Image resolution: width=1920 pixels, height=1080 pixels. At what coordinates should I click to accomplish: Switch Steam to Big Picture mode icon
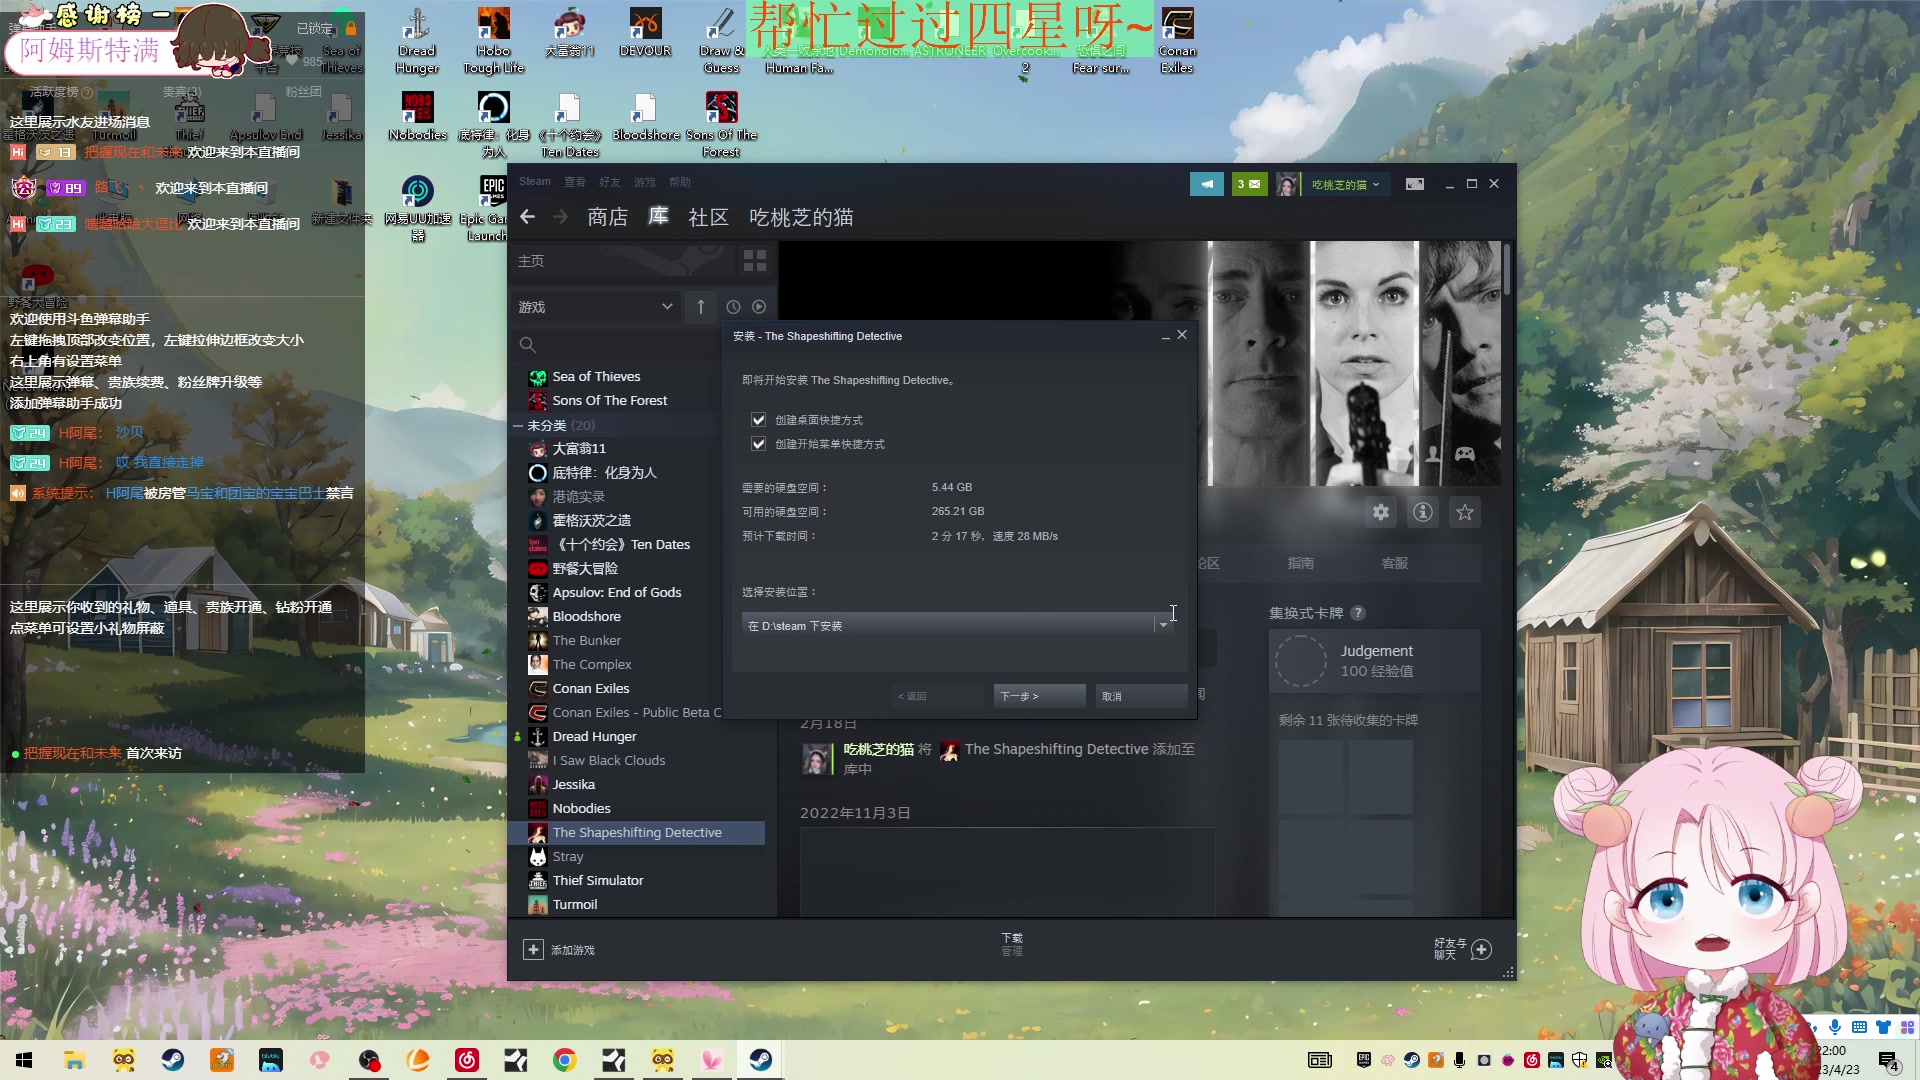(x=1415, y=184)
